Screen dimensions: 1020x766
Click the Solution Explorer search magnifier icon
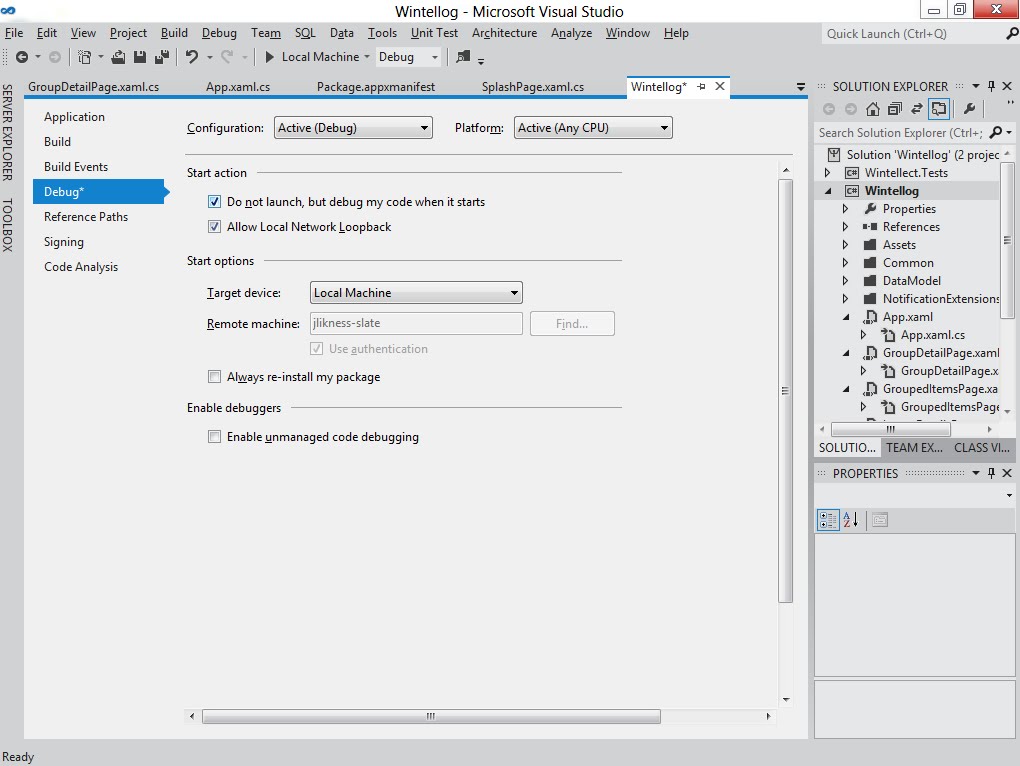click(x=995, y=133)
